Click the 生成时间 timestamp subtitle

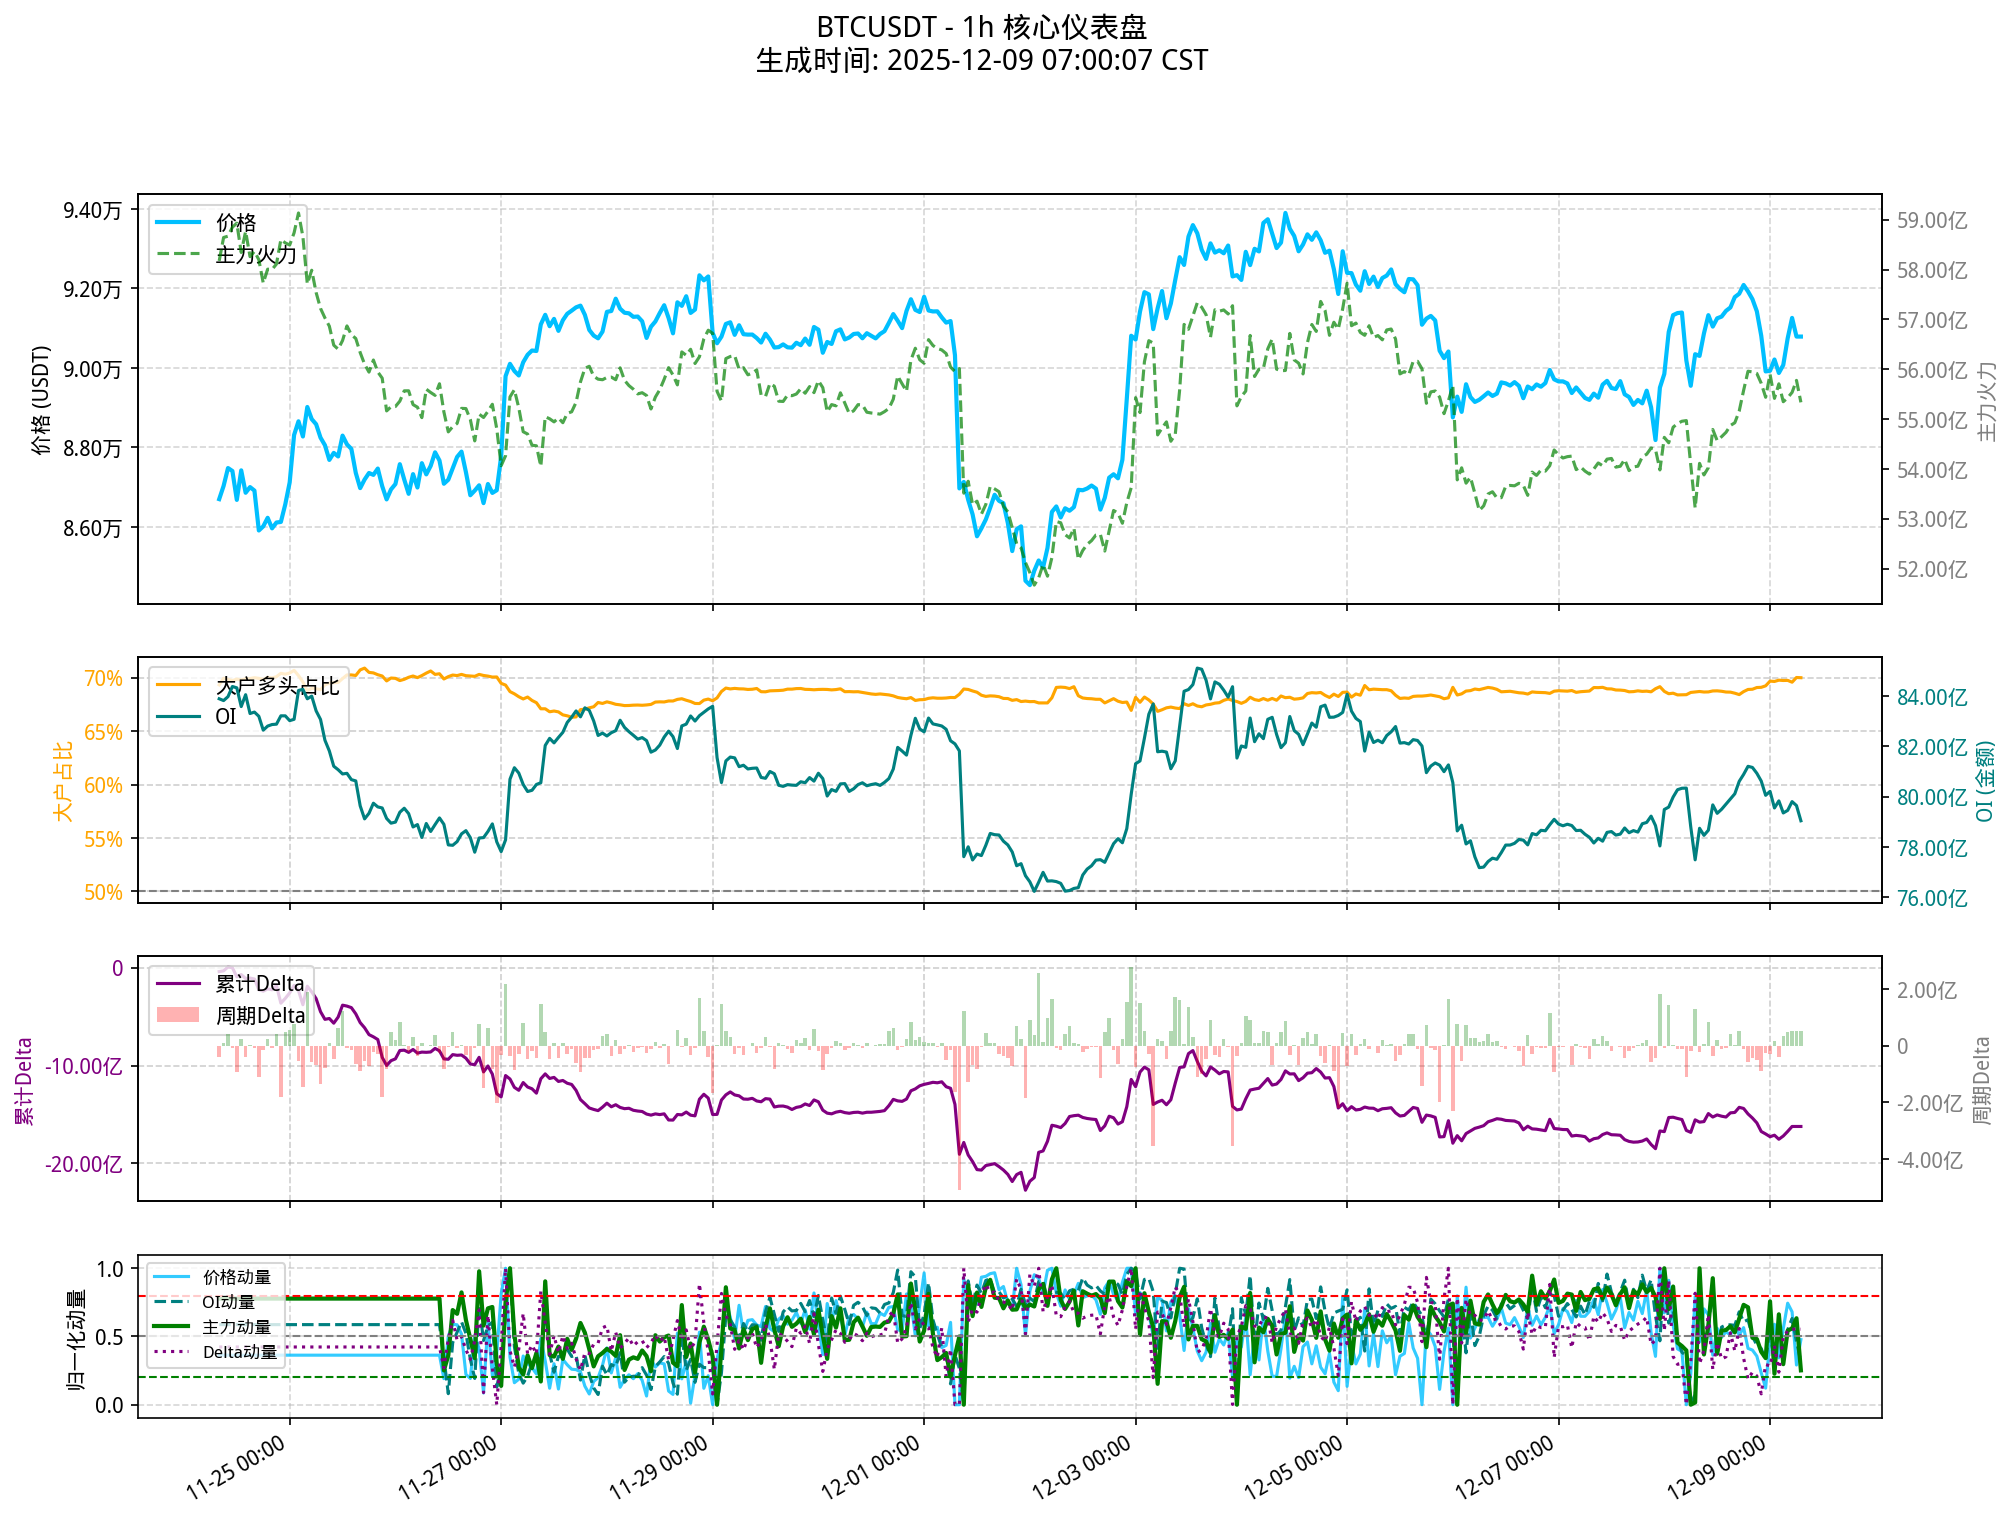click(x=981, y=61)
